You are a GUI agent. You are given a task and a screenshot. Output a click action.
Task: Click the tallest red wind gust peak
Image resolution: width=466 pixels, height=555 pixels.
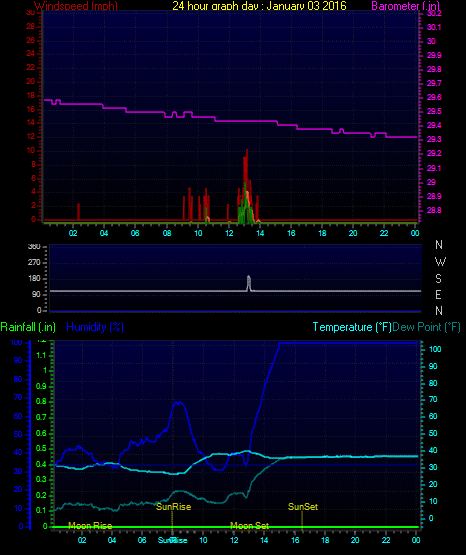pyautogui.click(x=247, y=150)
